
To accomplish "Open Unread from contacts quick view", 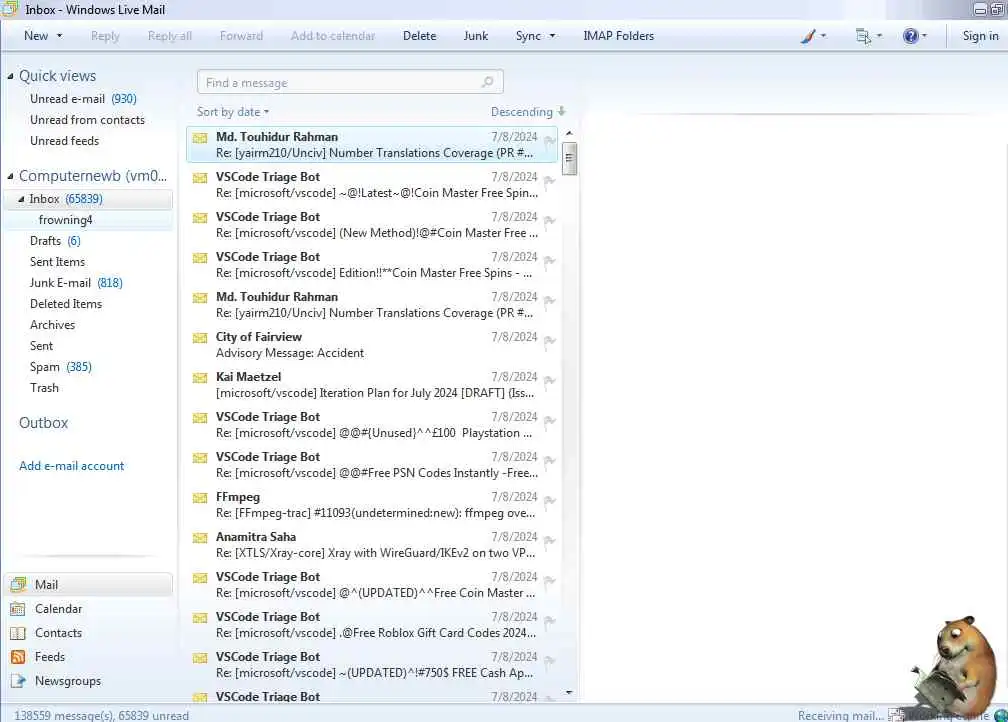I will pos(87,120).
